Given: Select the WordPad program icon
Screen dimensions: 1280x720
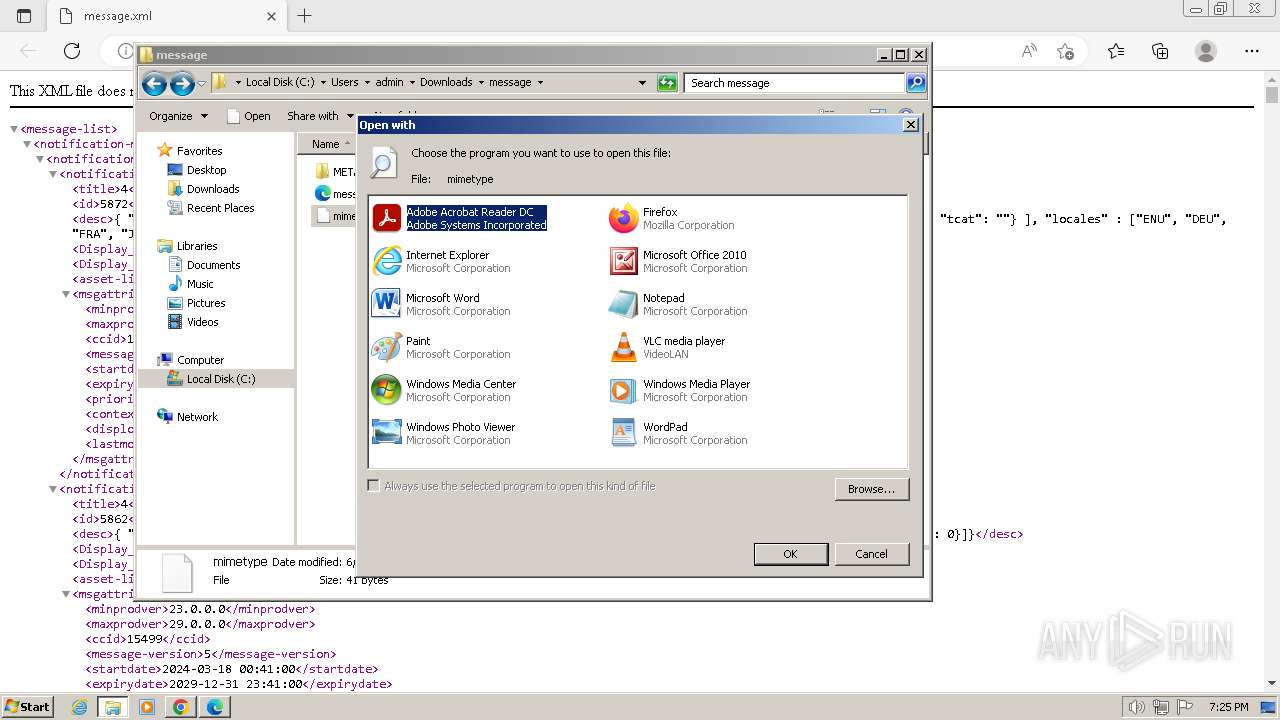Looking at the screenshot, I should tap(624, 433).
